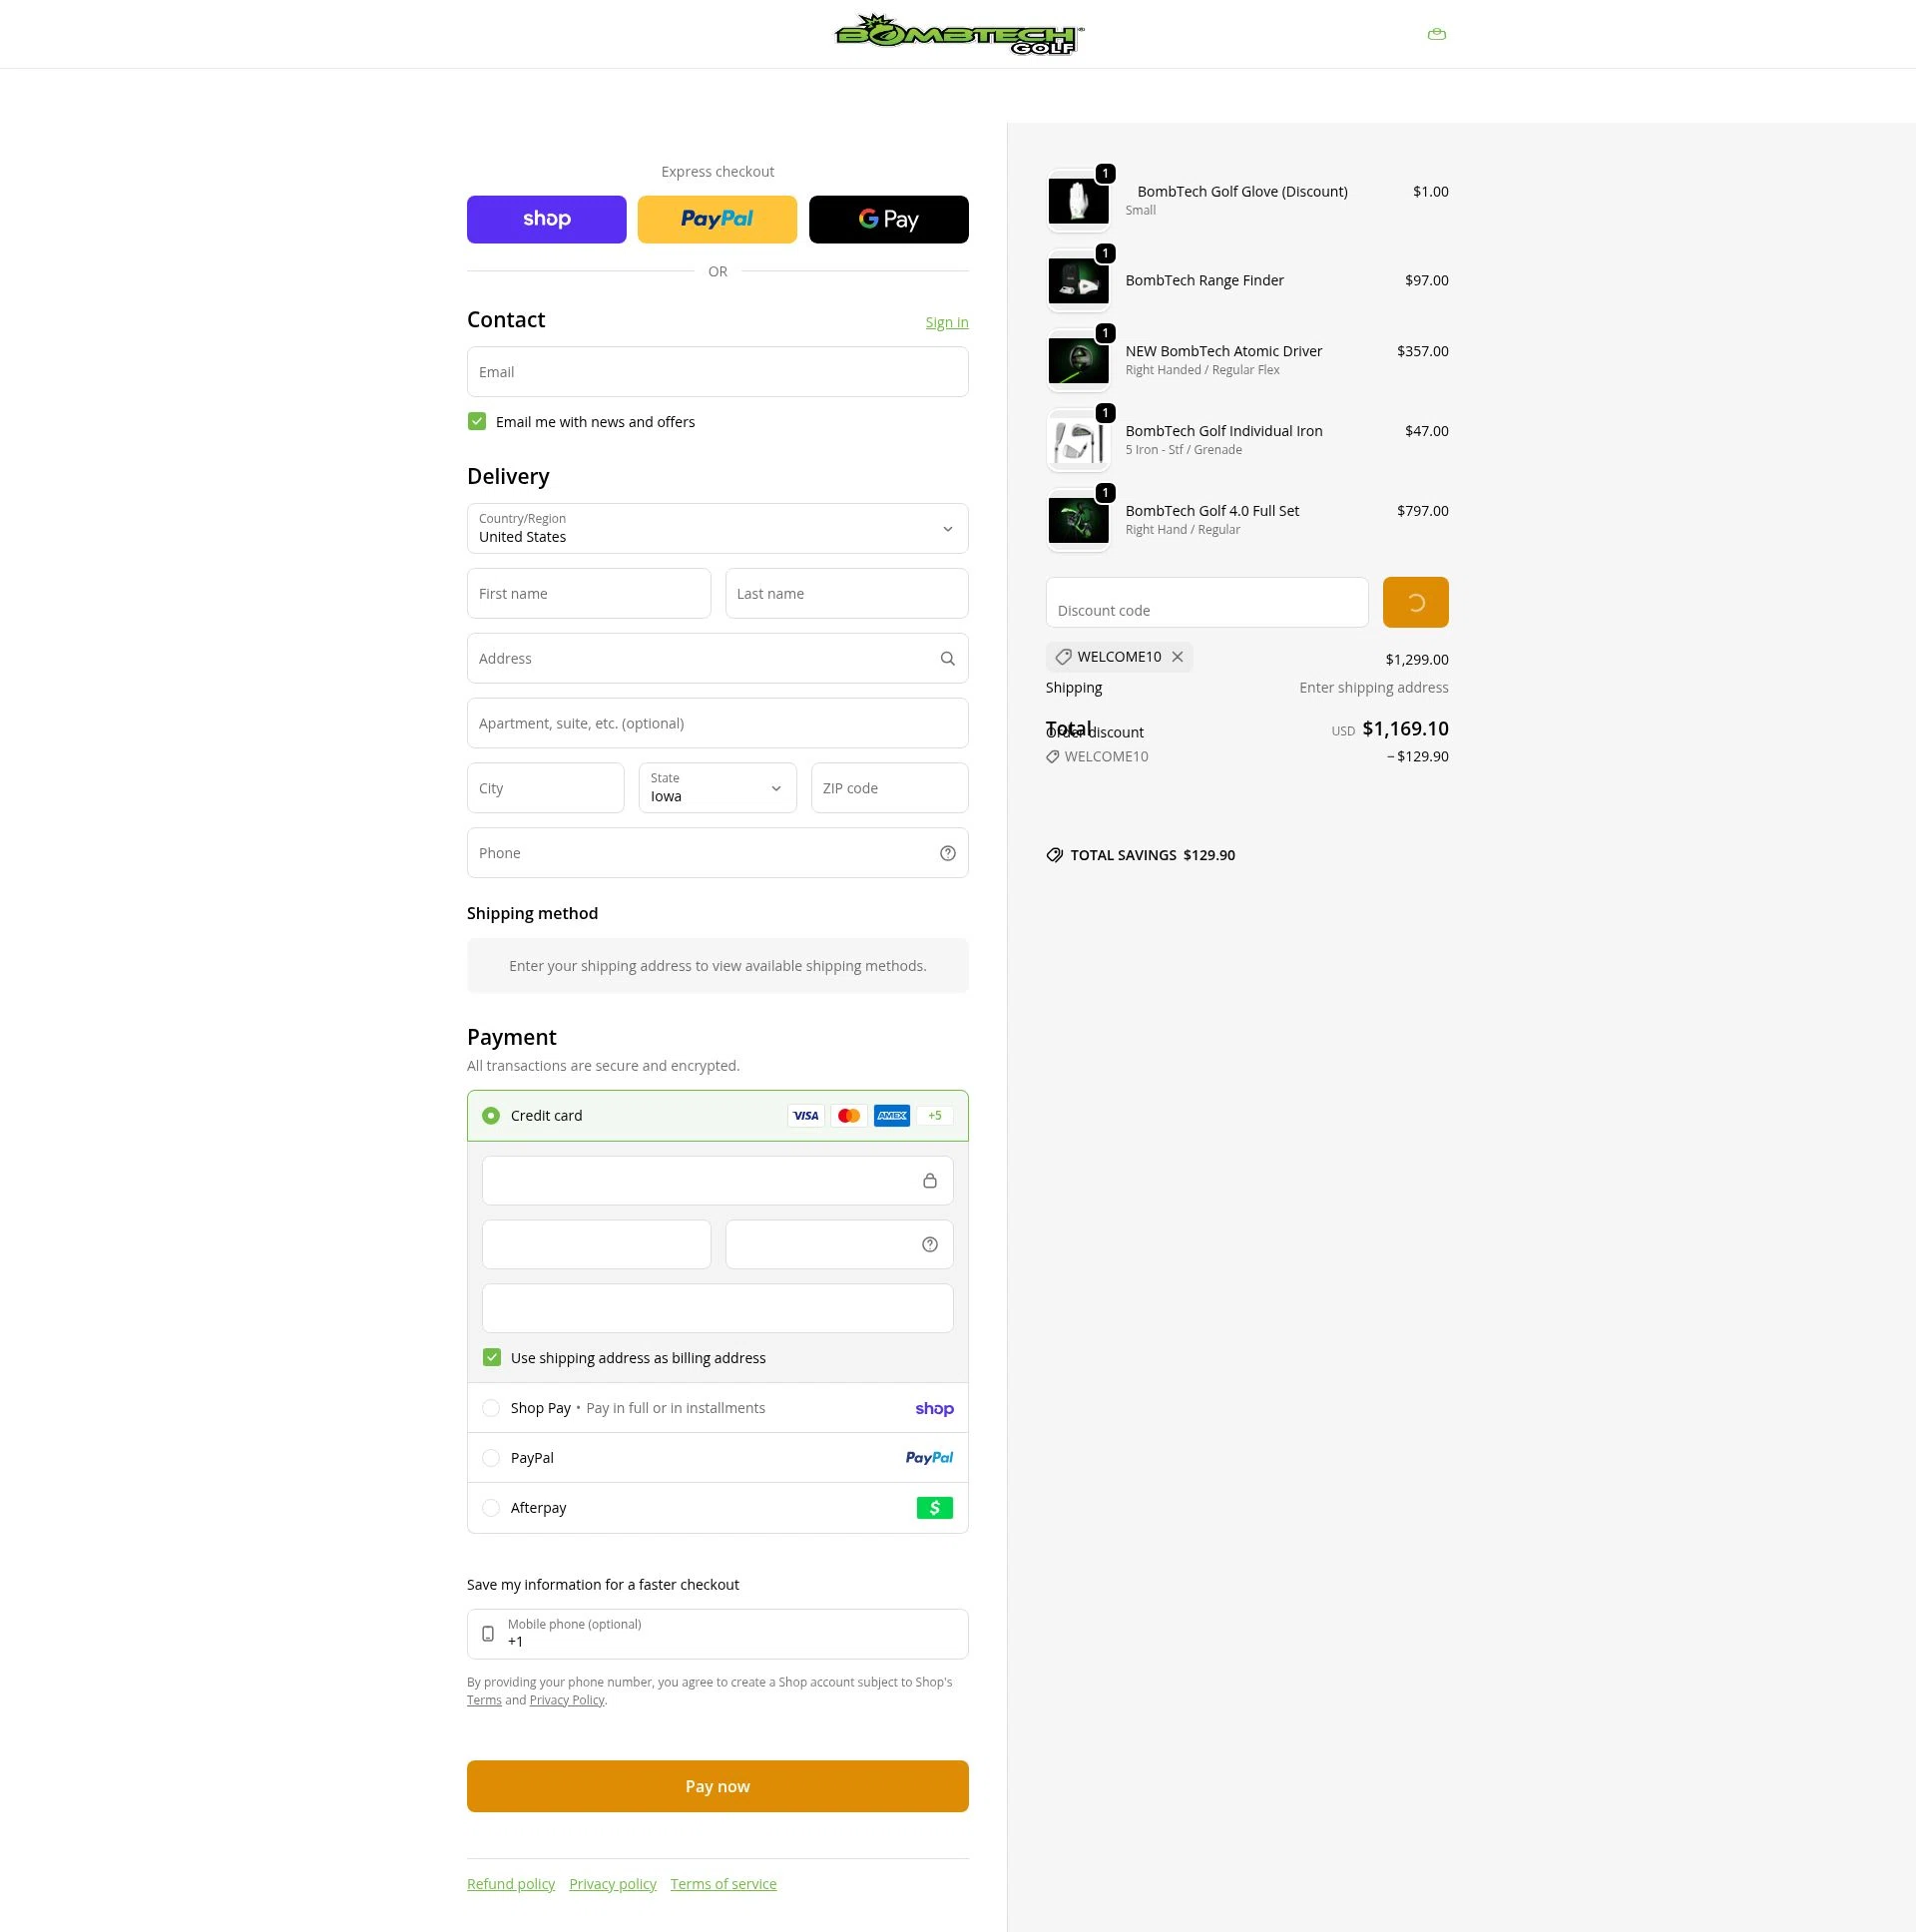The image size is (1916, 1932).
Task: Open the State dropdown showing Iowa
Action: 716,788
